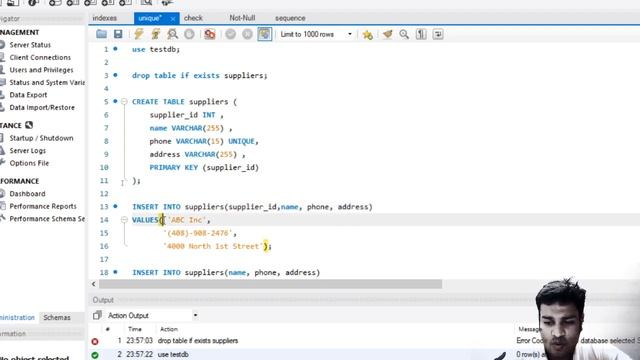
Task: Open Data Import/Restore
Action: [42, 107]
